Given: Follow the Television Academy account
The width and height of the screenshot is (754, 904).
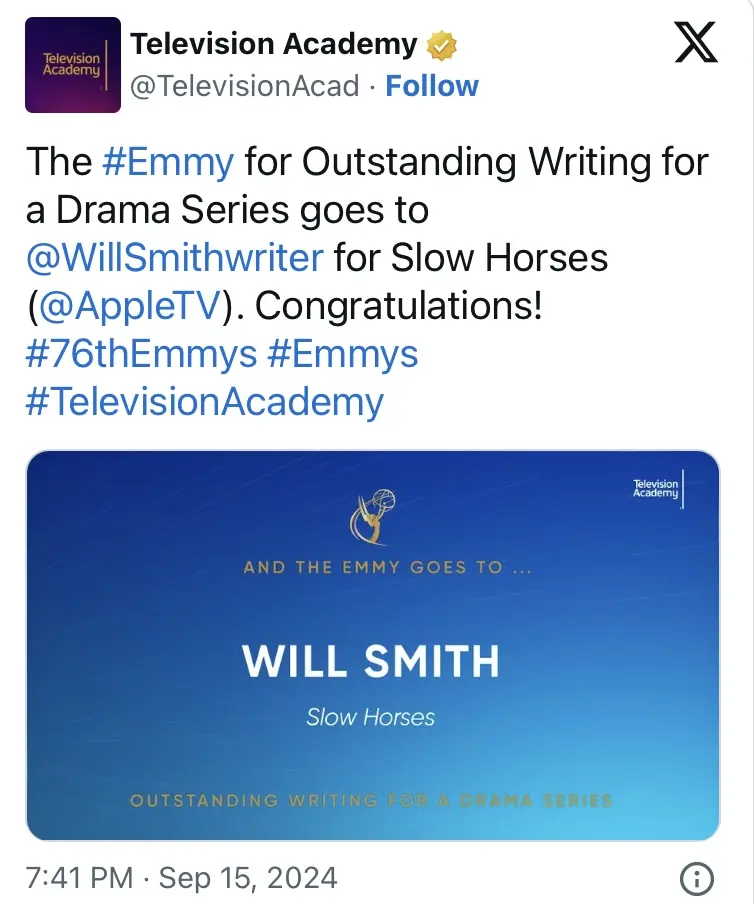Looking at the screenshot, I should [432, 86].
